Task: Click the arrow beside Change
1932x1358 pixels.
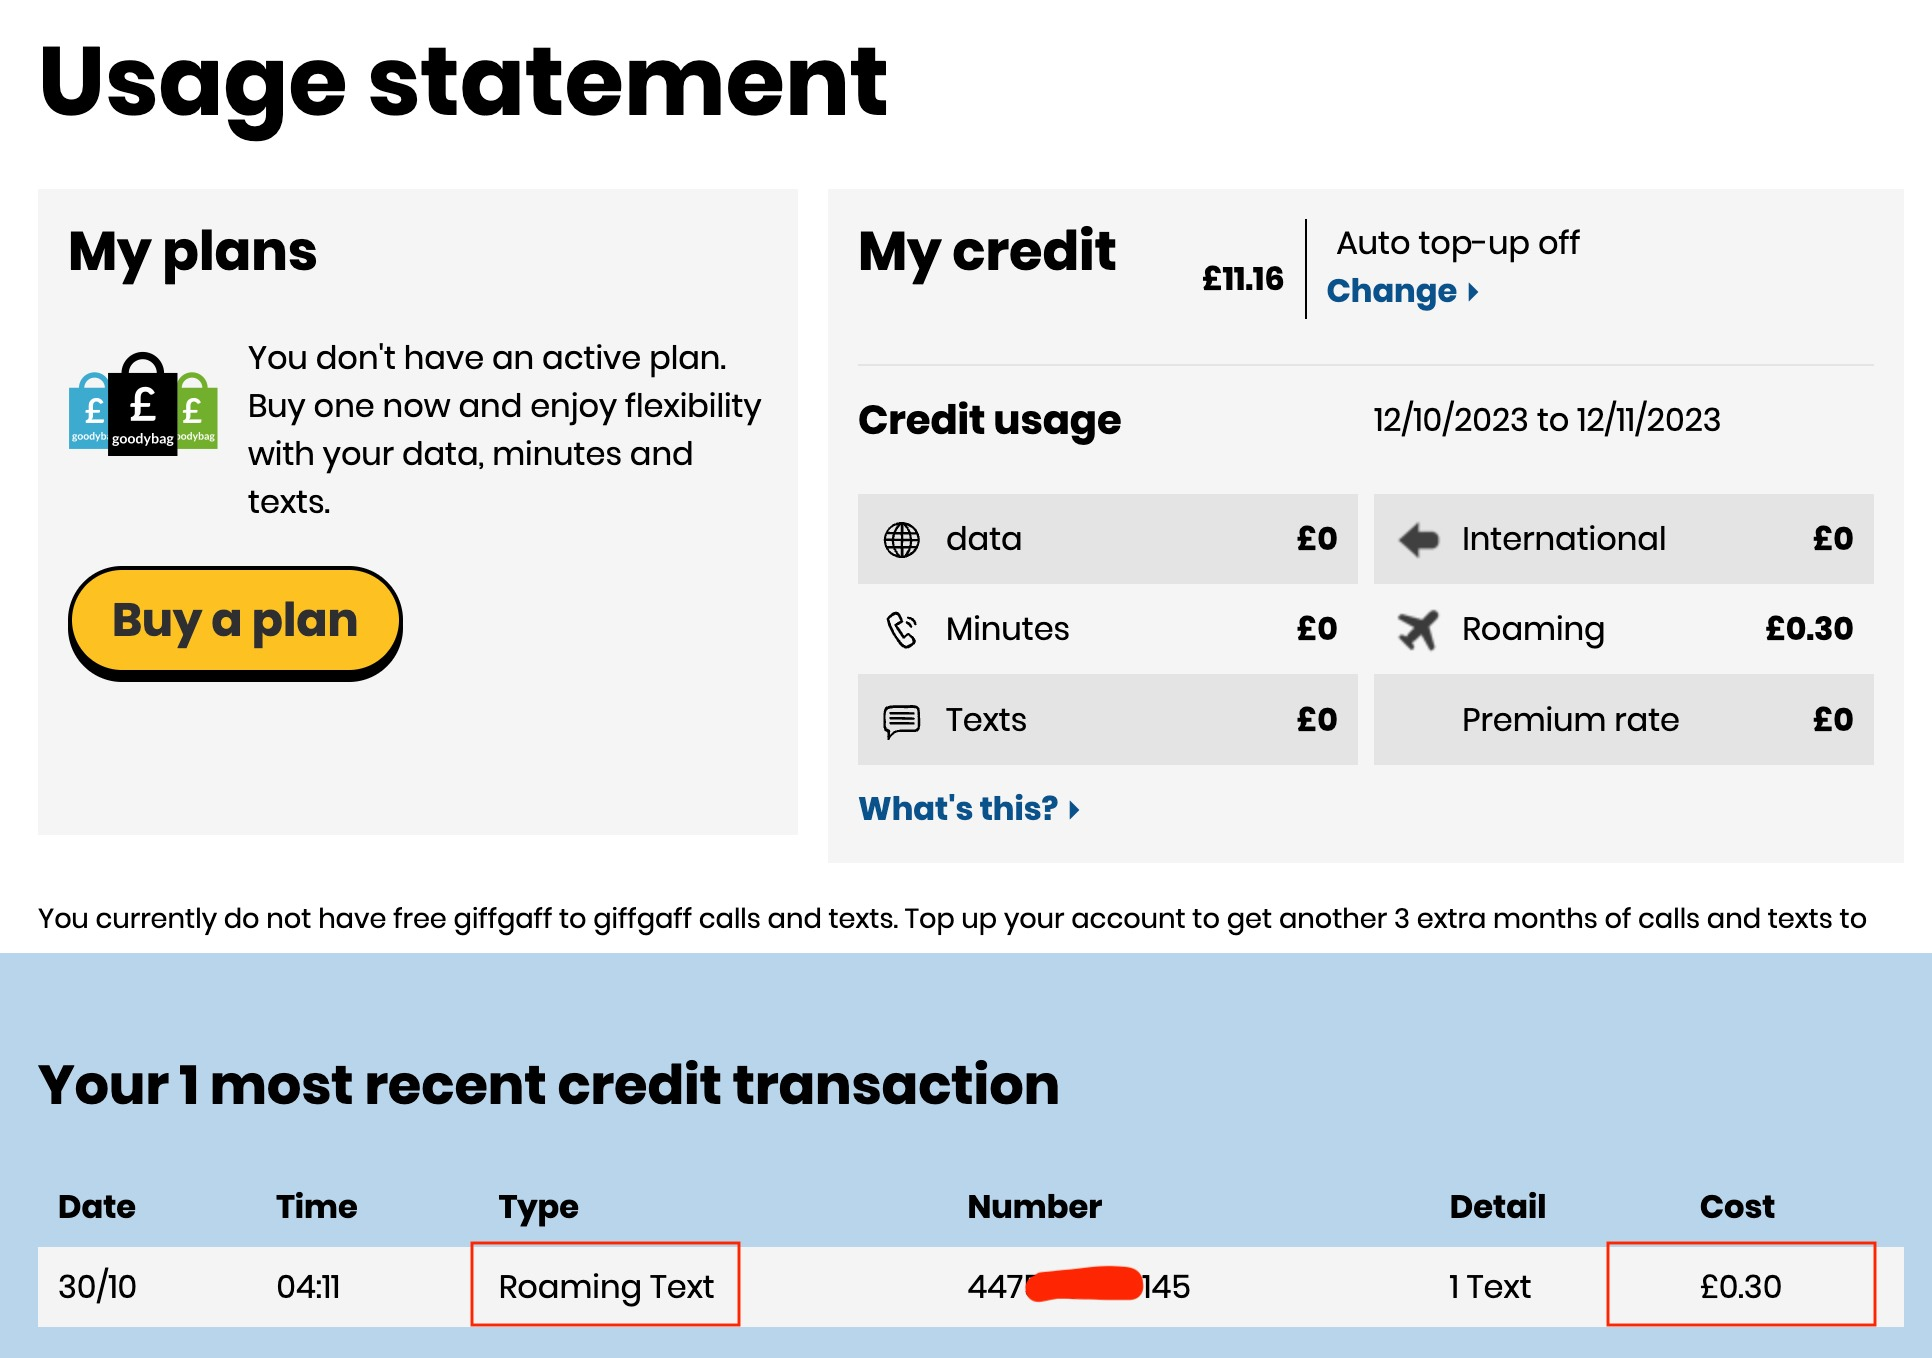Action: pos(1472,292)
